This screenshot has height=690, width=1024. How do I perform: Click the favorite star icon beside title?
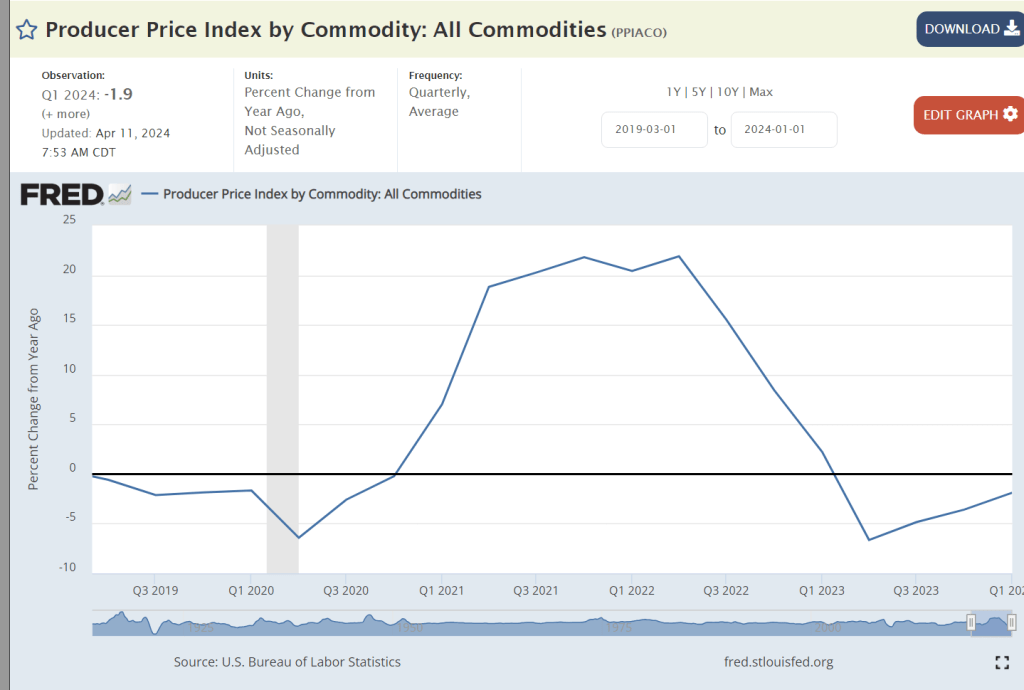pos(27,30)
